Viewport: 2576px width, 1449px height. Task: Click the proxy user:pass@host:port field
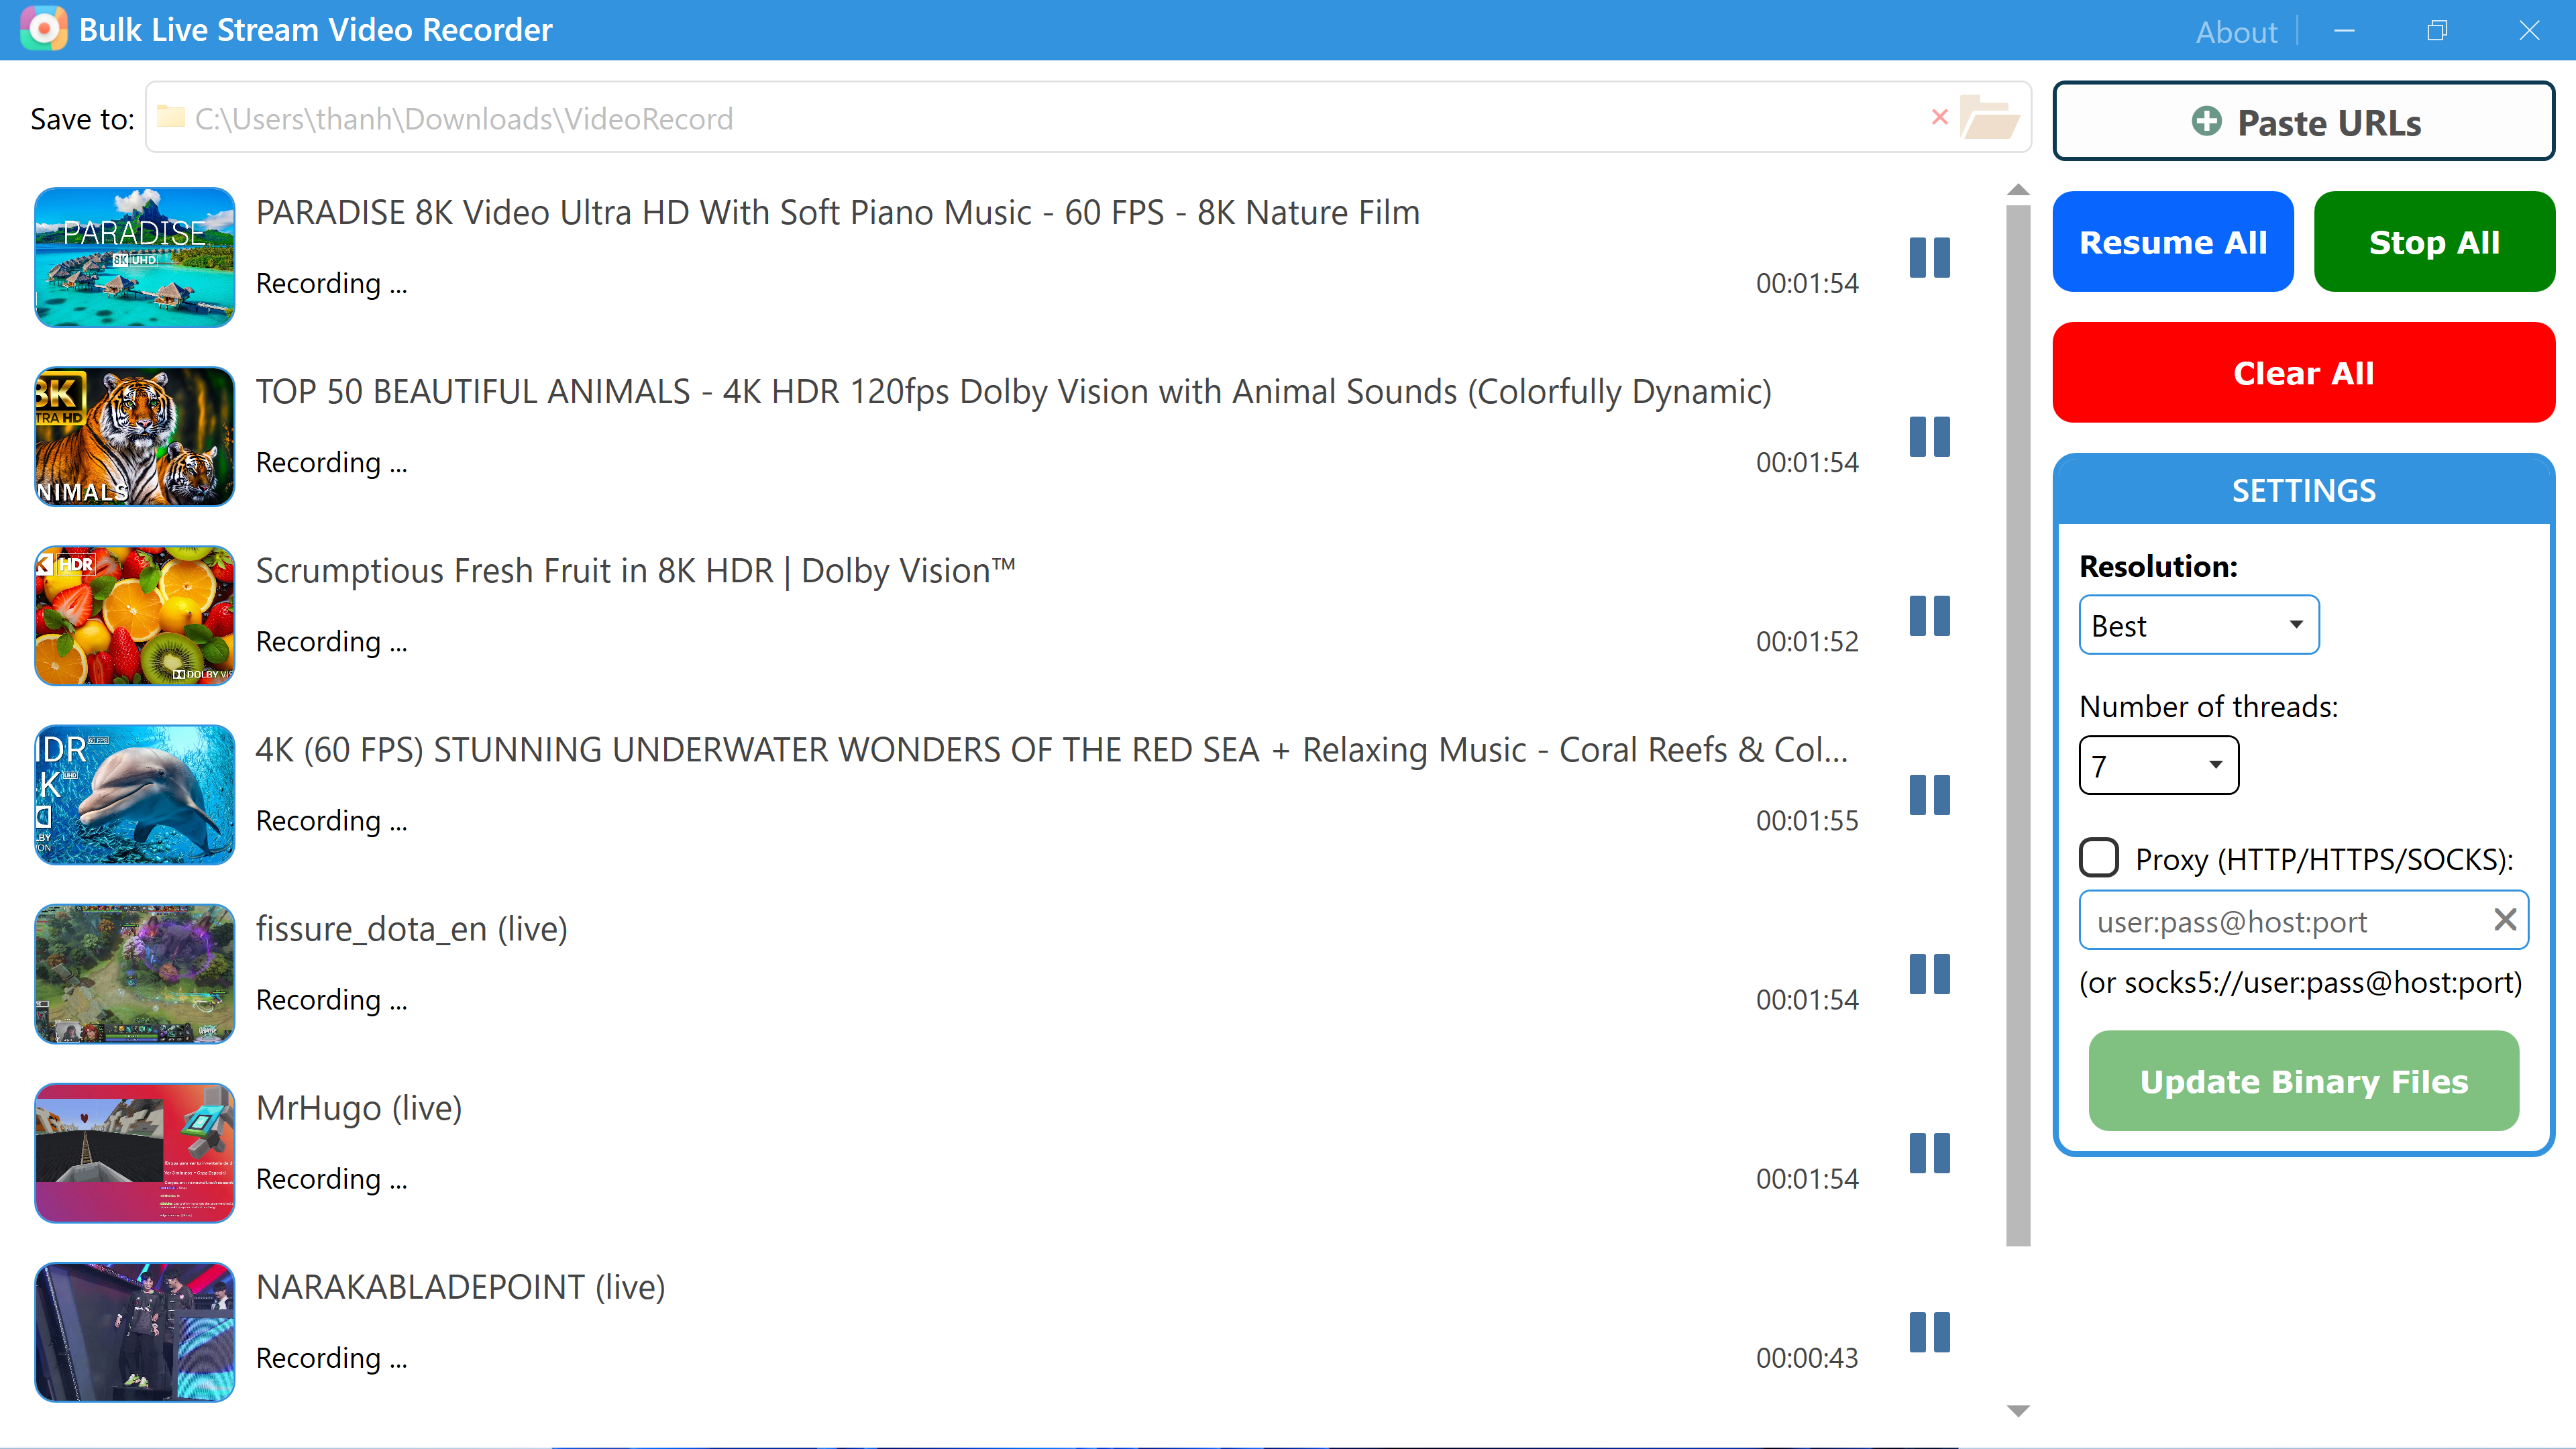[2280, 921]
